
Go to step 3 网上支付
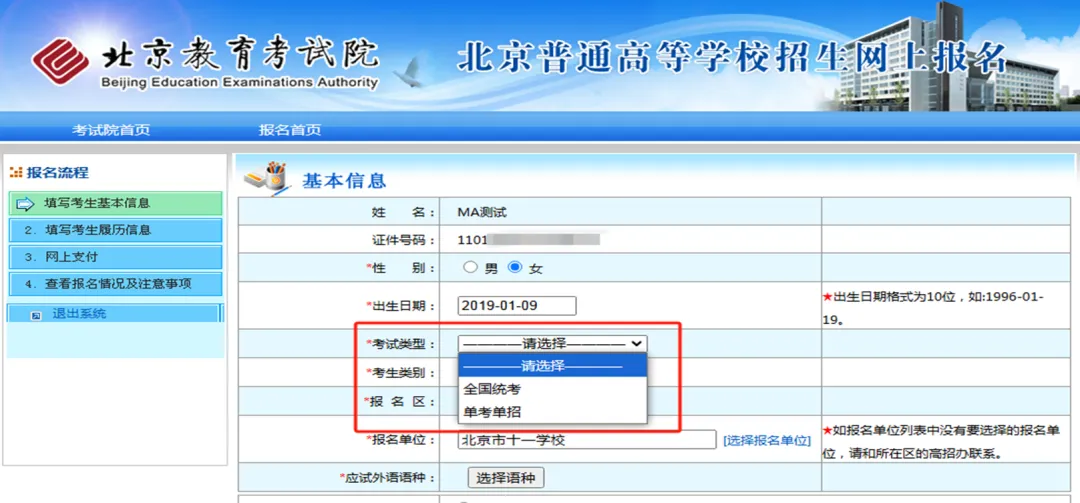(116, 257)
